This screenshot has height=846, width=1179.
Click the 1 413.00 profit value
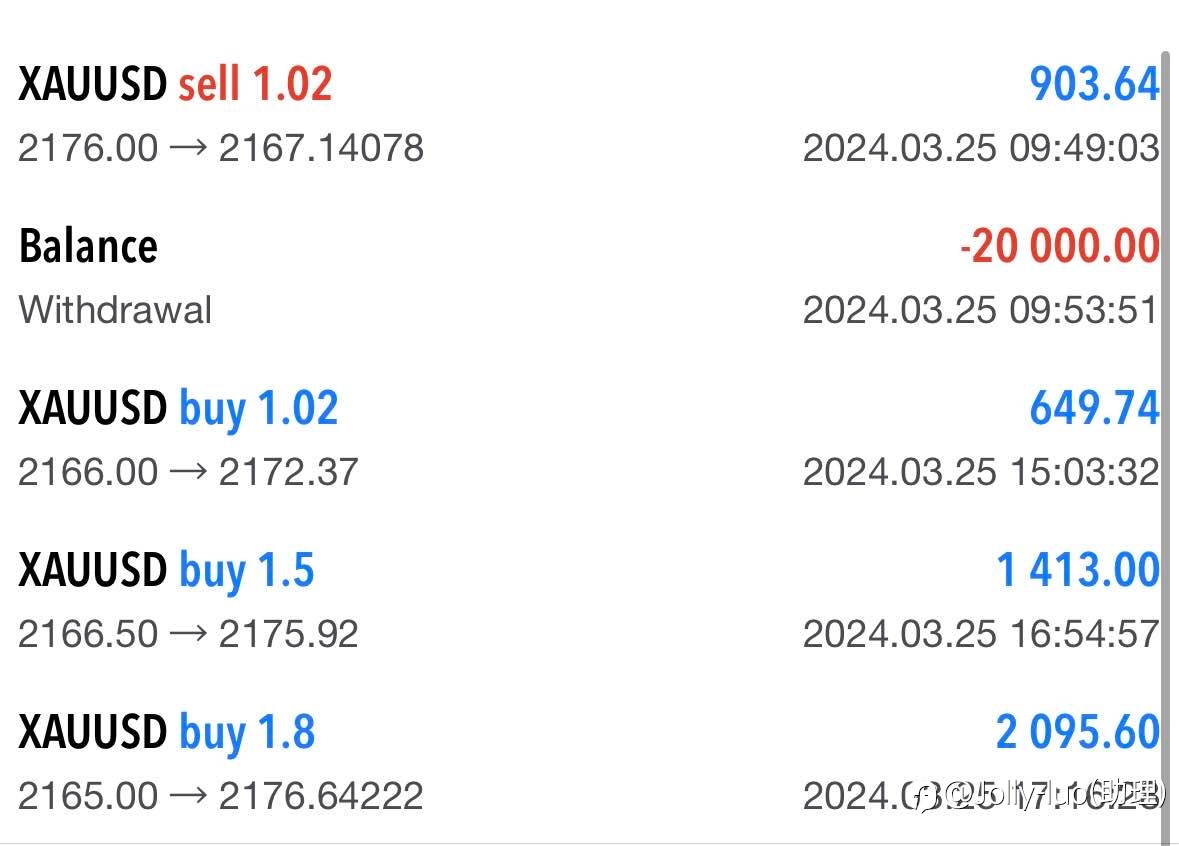click(1077, 569)
